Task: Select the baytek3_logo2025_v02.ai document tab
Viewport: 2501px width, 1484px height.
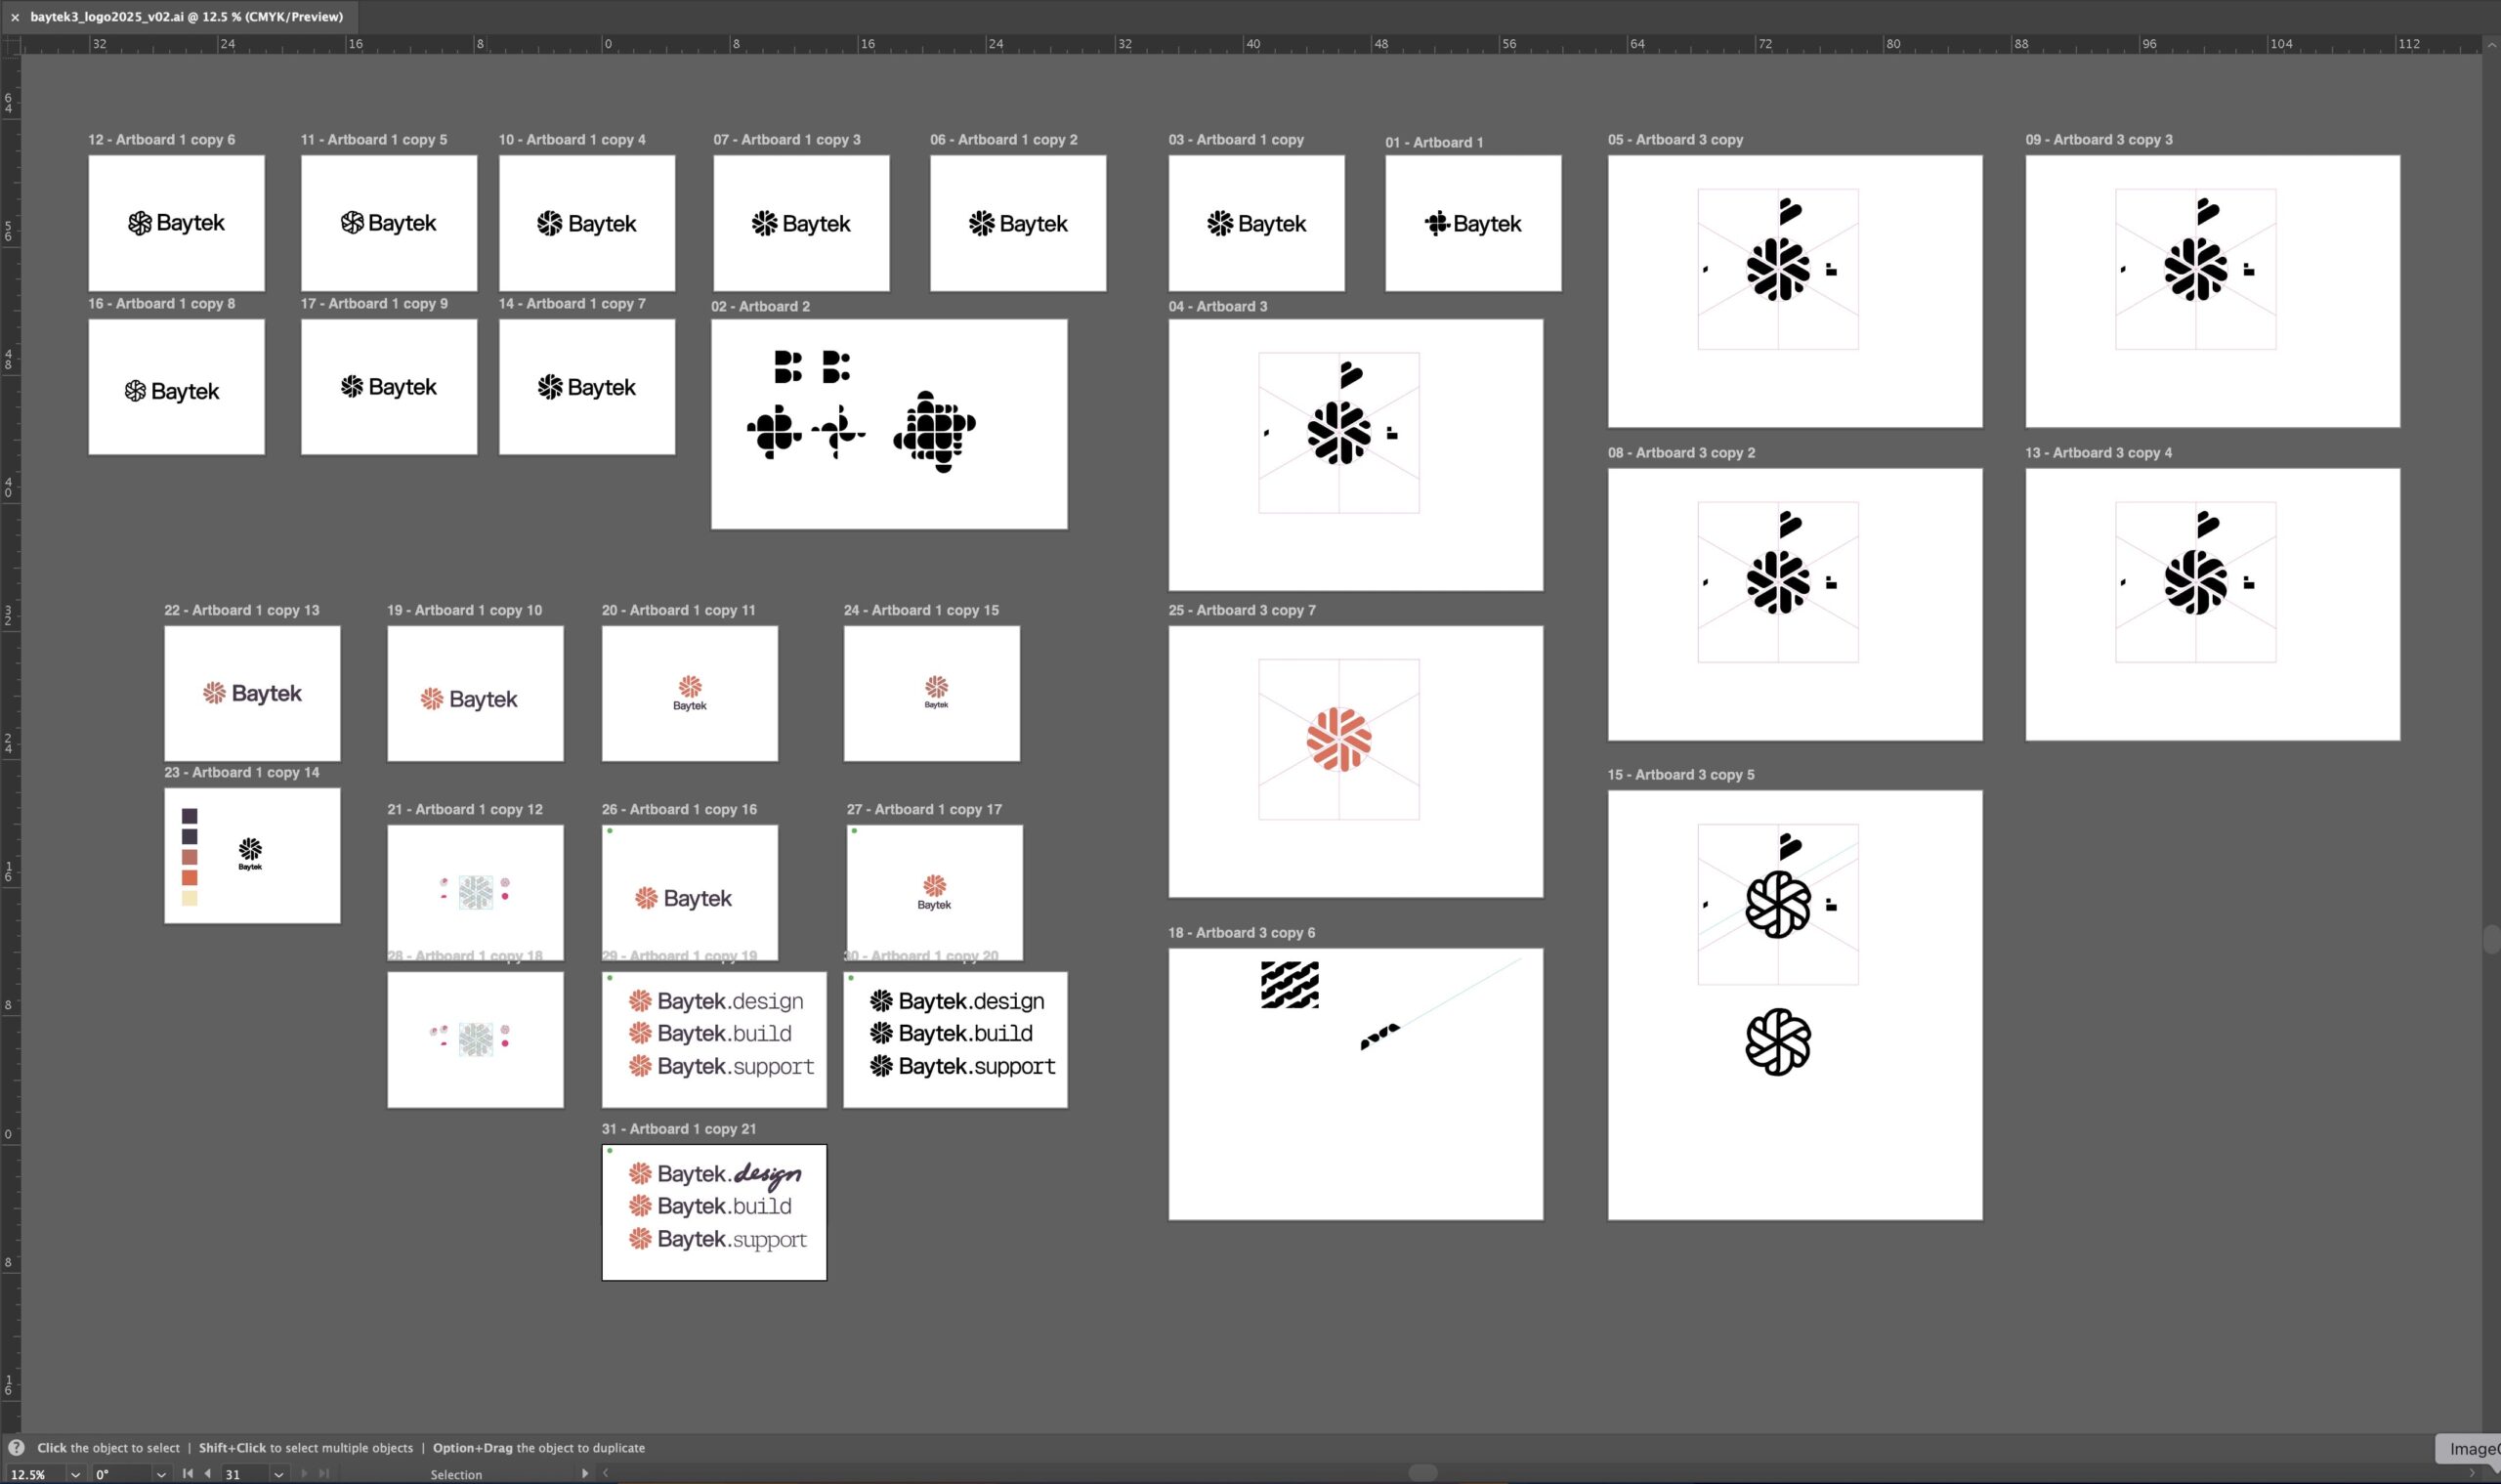Action: [x=186, y=17]
